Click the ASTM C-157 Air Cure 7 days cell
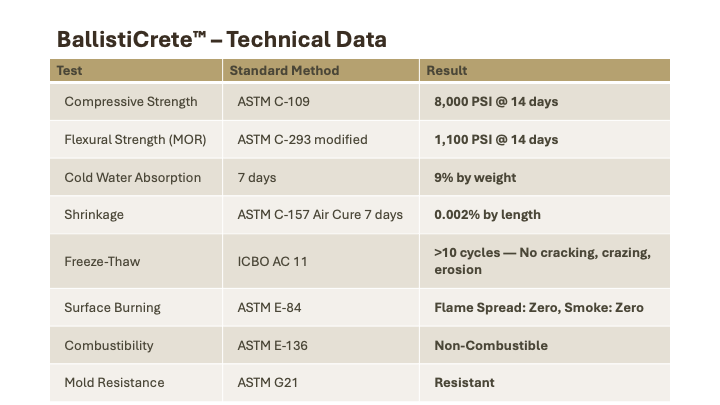This screenshot has width=720, height=405. (321, 215)
